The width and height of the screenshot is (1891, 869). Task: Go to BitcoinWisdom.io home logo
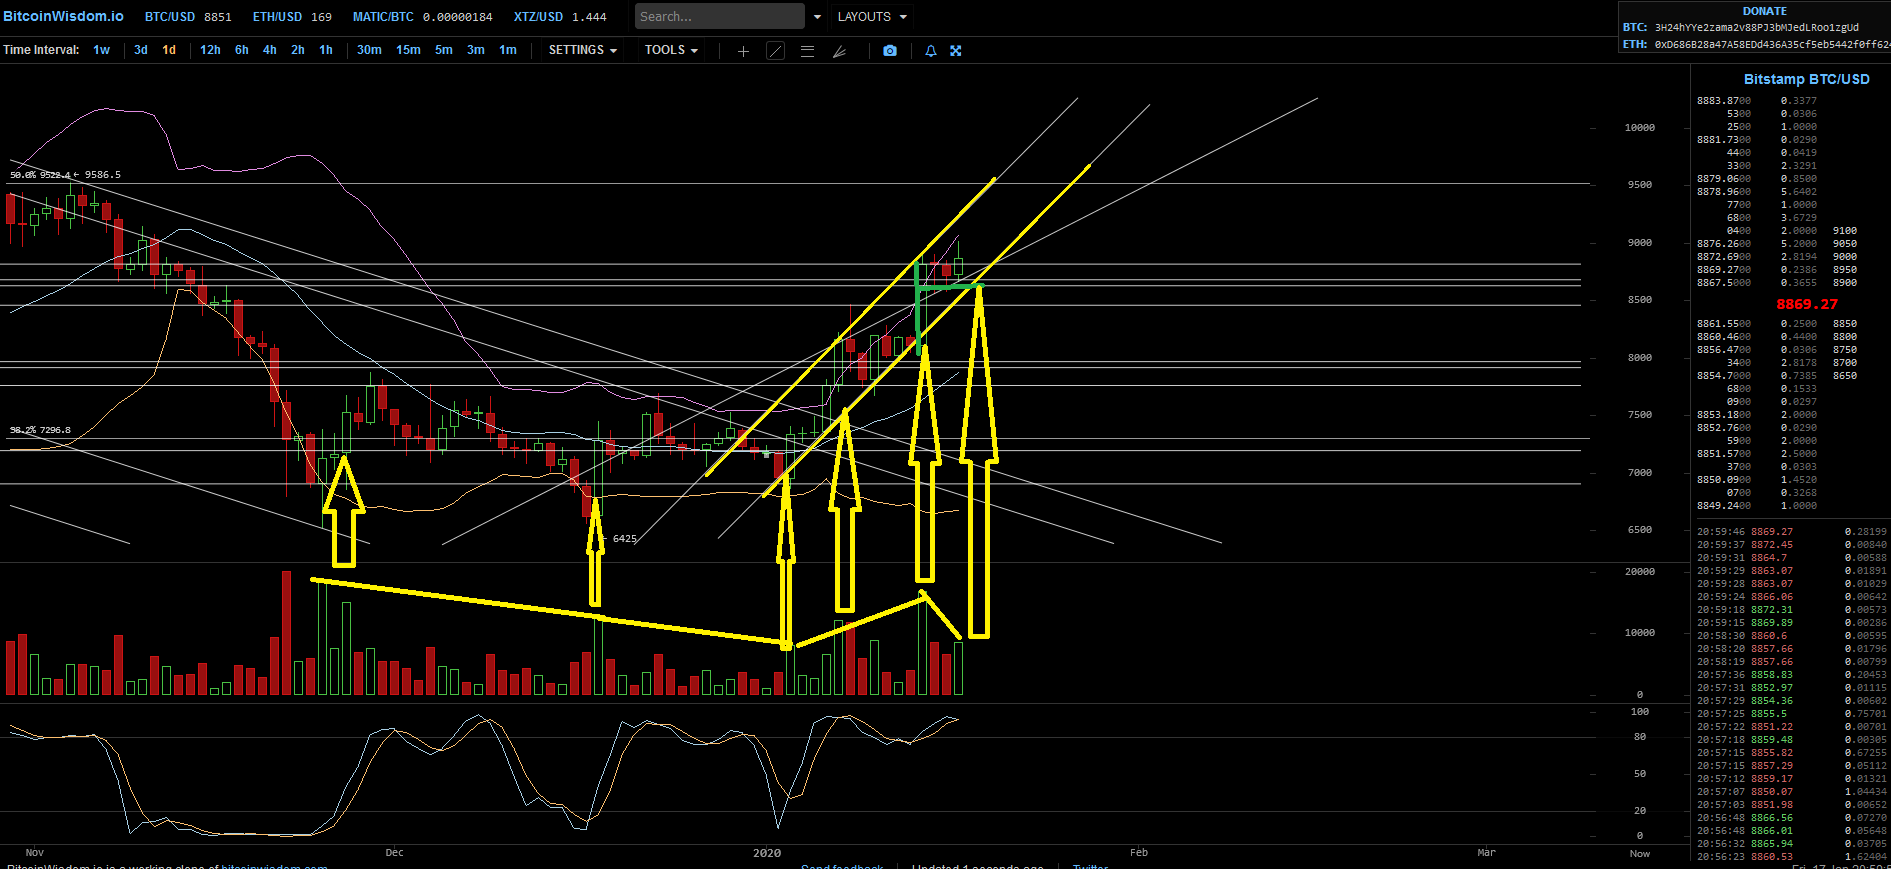[64, 16]
